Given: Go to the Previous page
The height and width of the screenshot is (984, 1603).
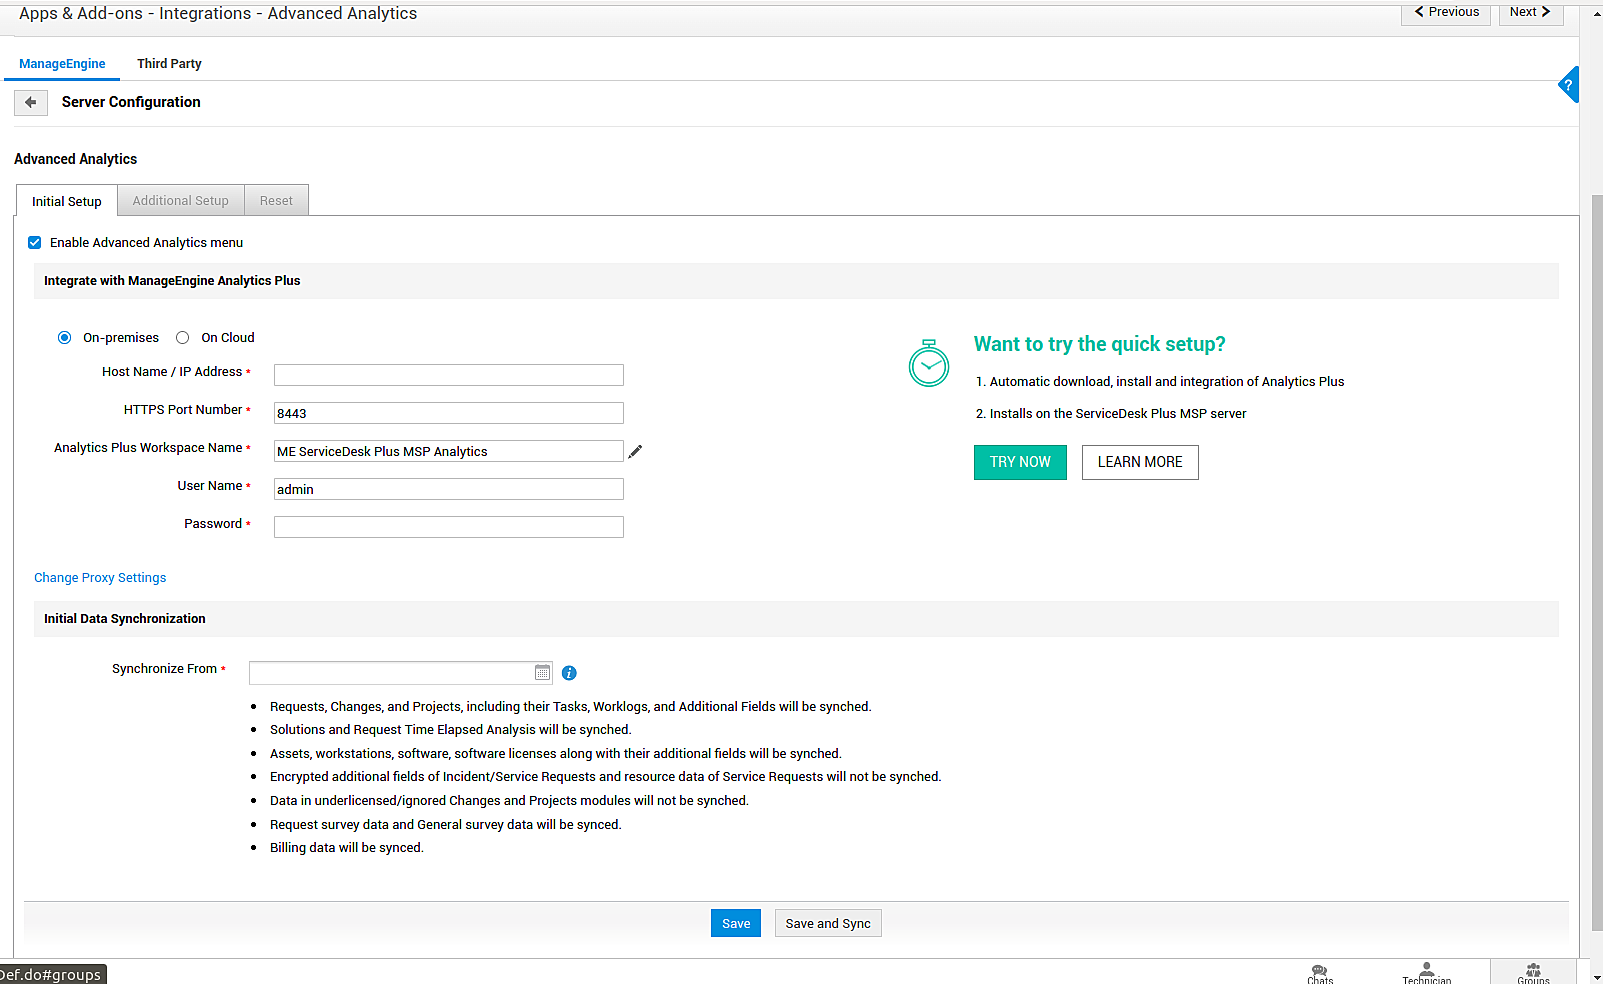Looking at the screenshot, I should (x=1446, y=12).
